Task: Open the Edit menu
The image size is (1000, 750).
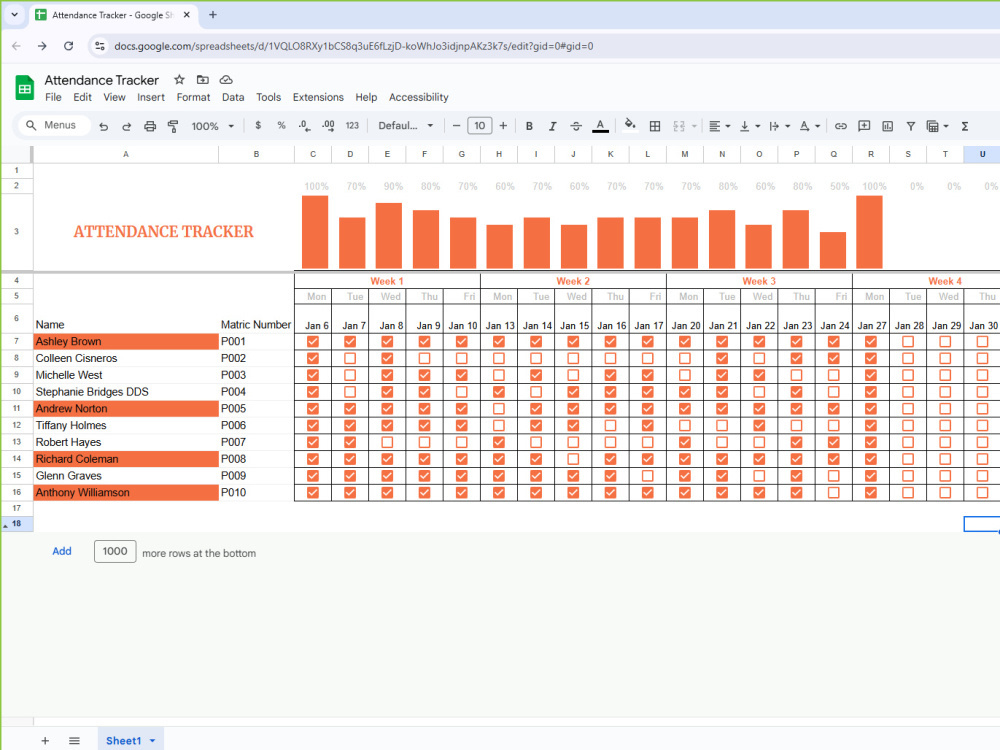Action: point(82,97)
